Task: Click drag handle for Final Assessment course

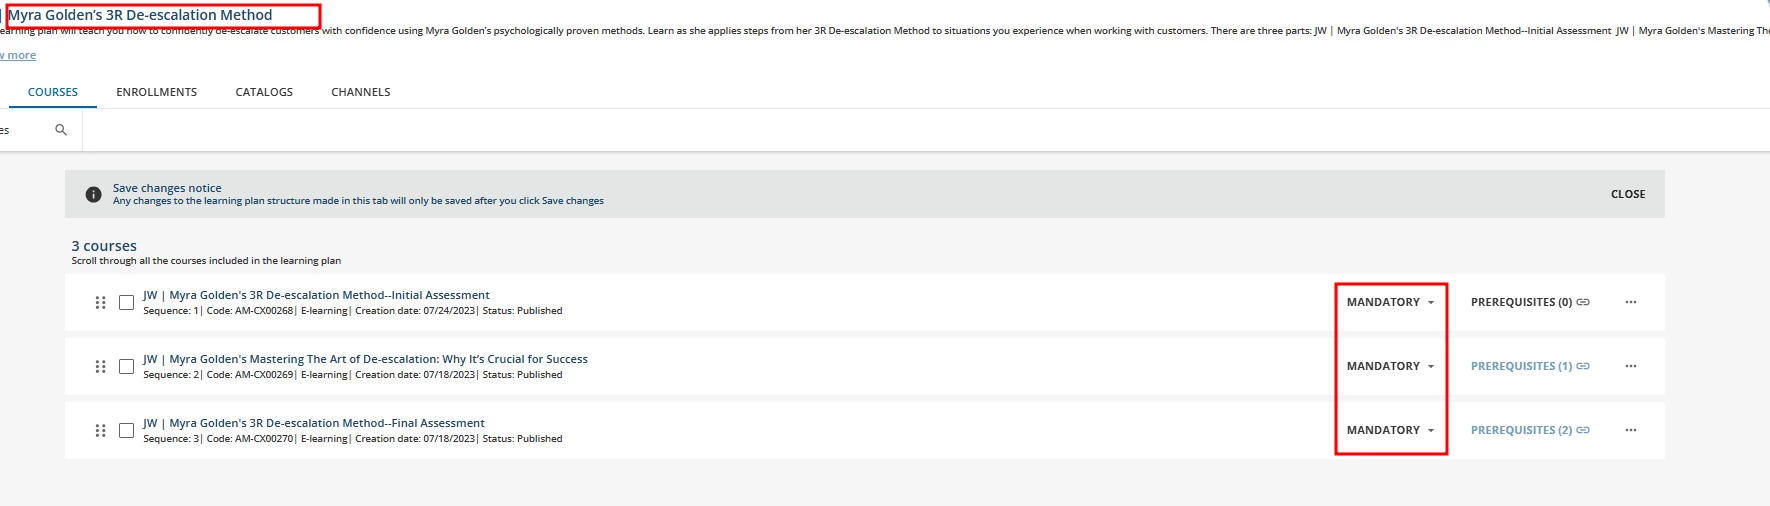Action: point(100,430)
